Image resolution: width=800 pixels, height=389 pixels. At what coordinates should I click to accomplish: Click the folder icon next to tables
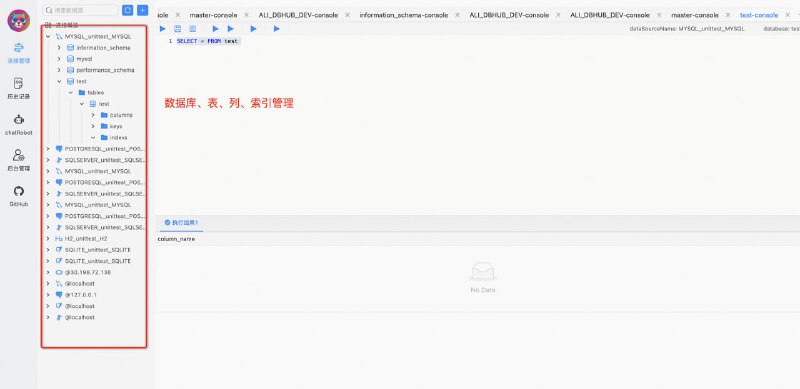[82, 92]
